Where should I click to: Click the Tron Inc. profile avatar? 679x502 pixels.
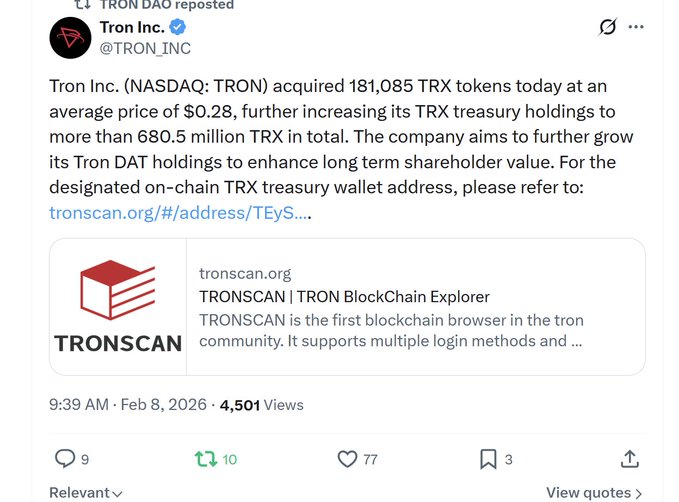(x=70, y=37)
